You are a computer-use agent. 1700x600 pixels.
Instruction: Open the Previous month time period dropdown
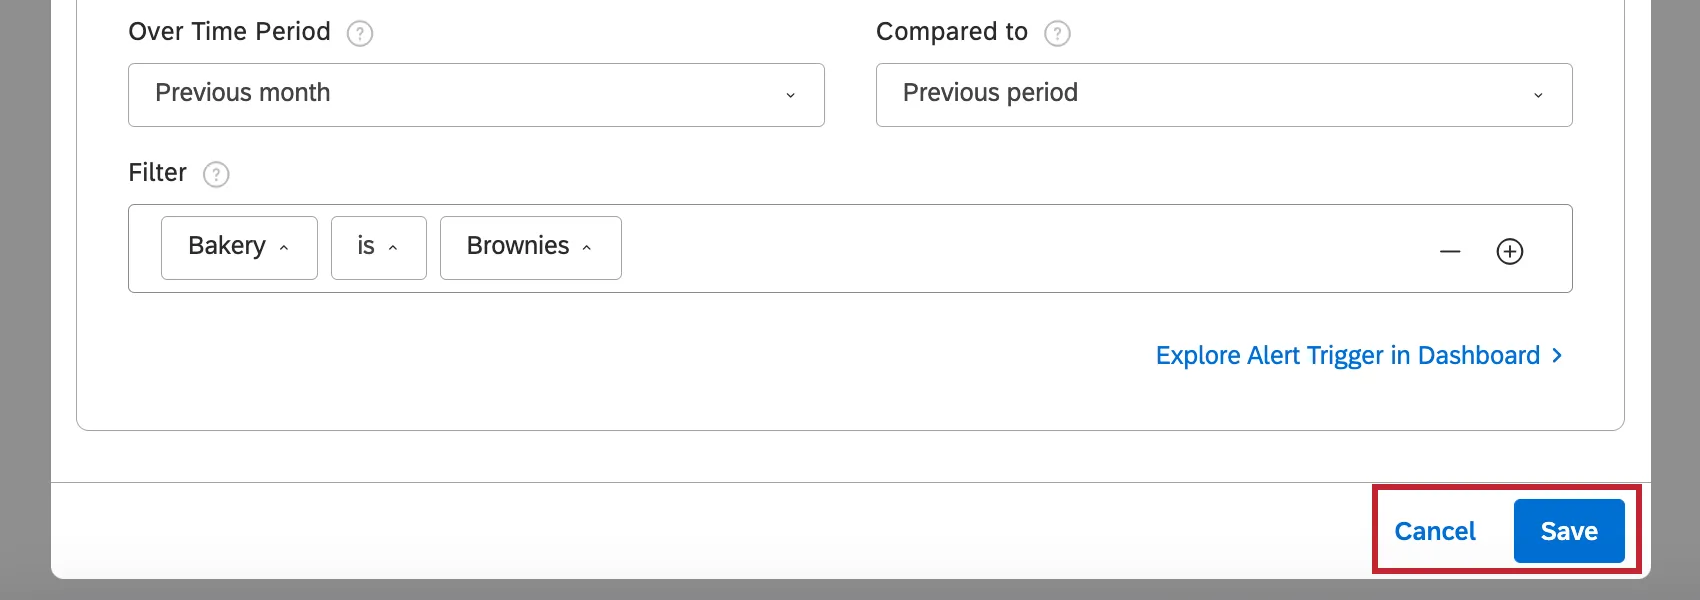coord(476,94)
